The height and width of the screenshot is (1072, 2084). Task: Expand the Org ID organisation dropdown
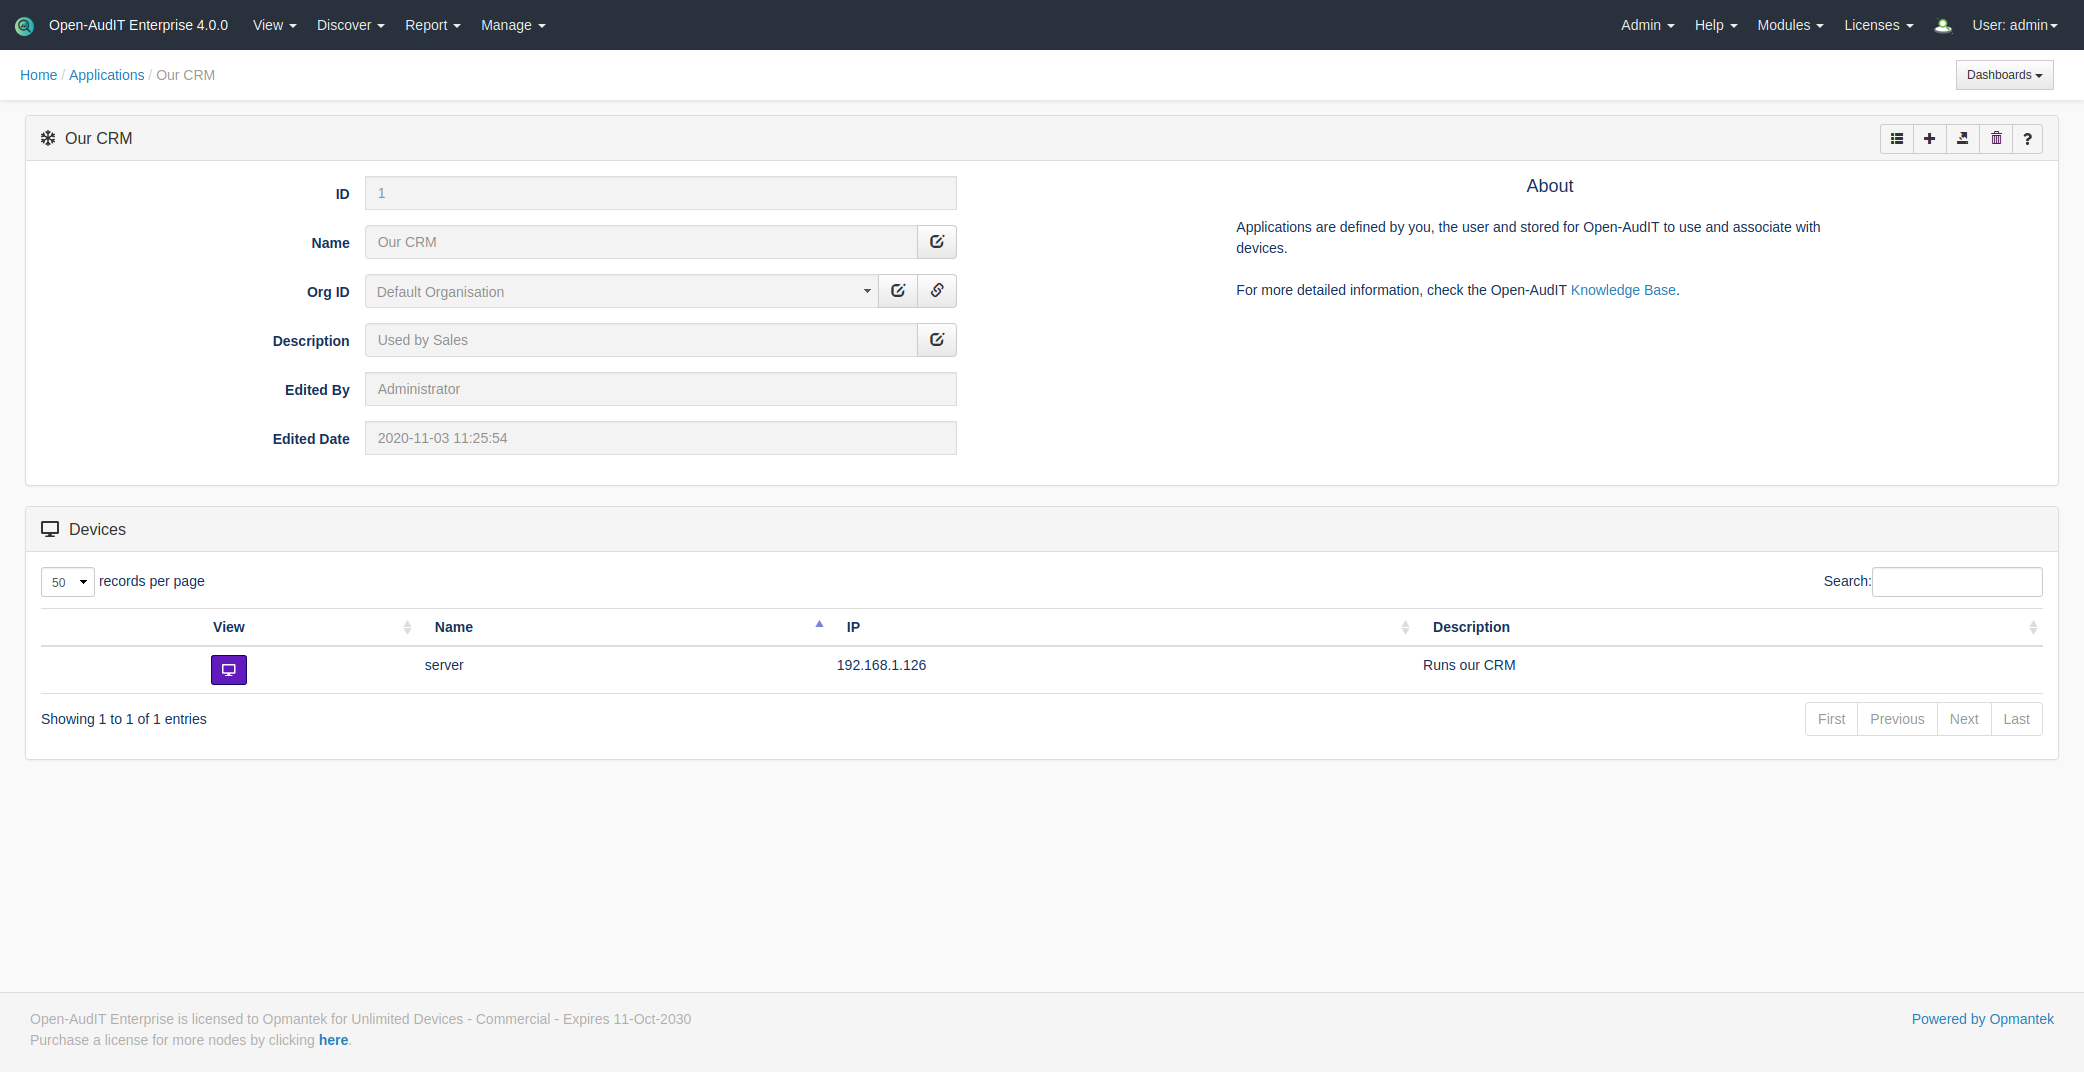tap(621, 292)
